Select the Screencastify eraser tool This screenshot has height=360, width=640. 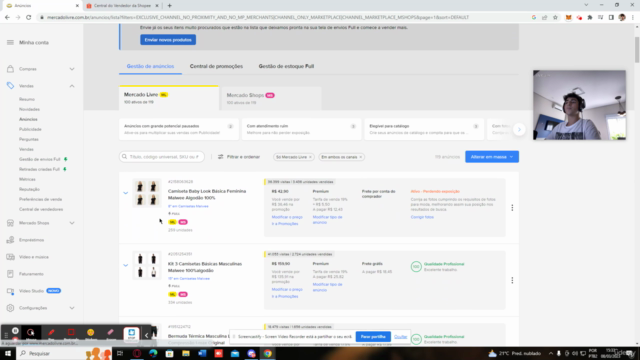click(x=110, y=333)
